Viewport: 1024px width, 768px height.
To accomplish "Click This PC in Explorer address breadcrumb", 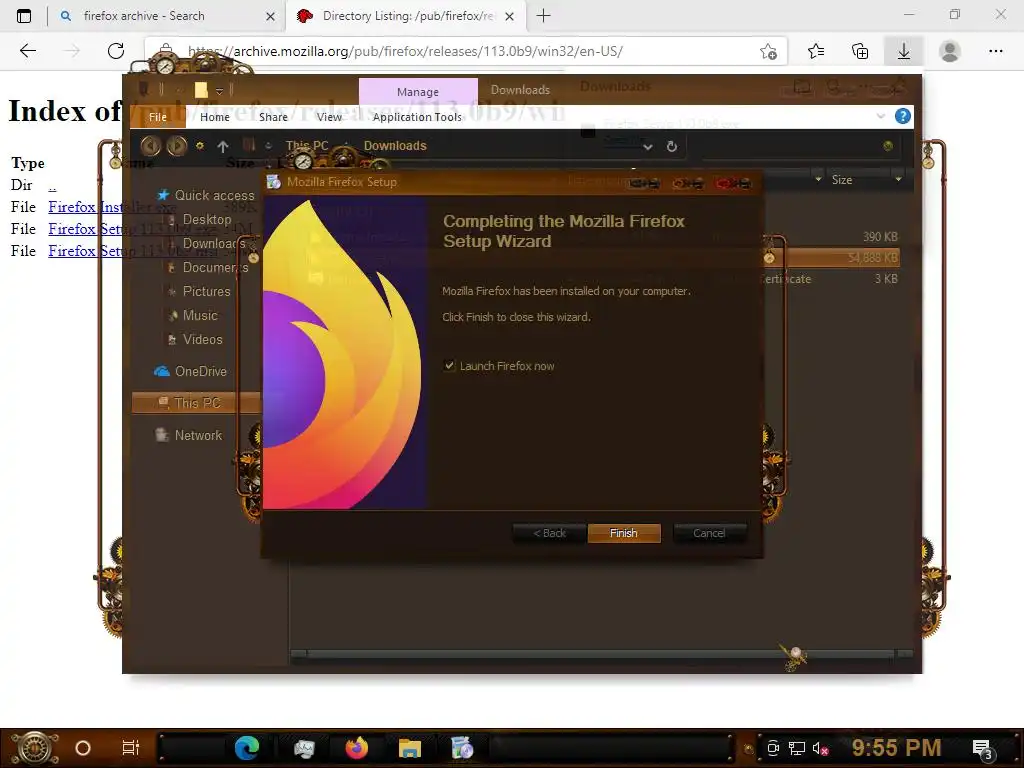I will [x=307, y=146].
